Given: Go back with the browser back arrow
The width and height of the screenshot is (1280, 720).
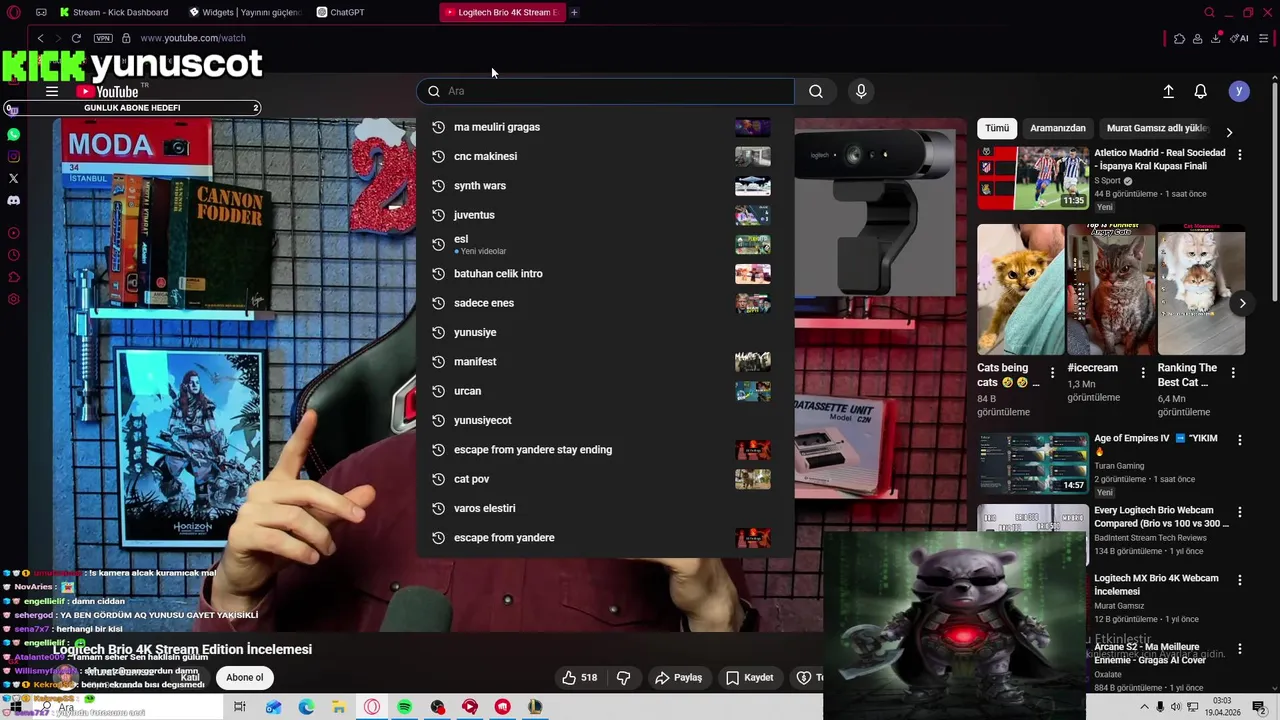Looking at the screenshot, I should (40, 38).
